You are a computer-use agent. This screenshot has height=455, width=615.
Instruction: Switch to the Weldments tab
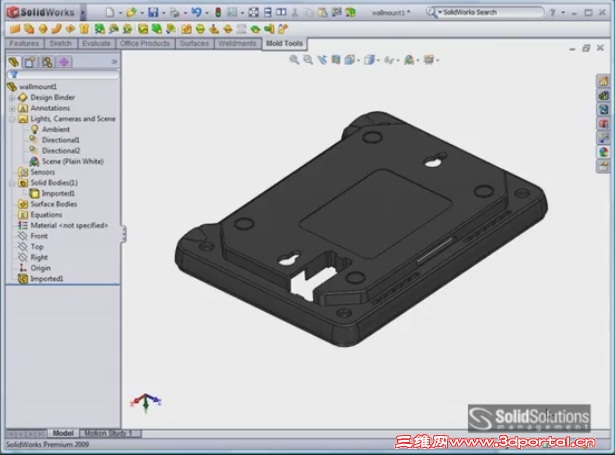point(237,44)
